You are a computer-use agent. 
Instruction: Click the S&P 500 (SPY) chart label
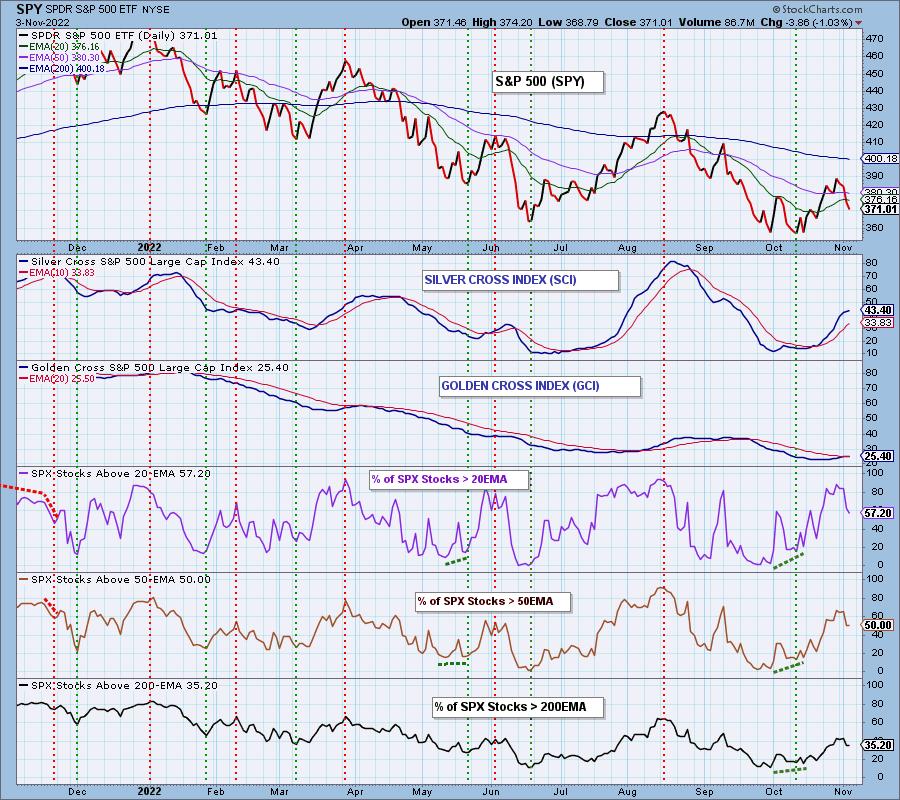point(548,81)
